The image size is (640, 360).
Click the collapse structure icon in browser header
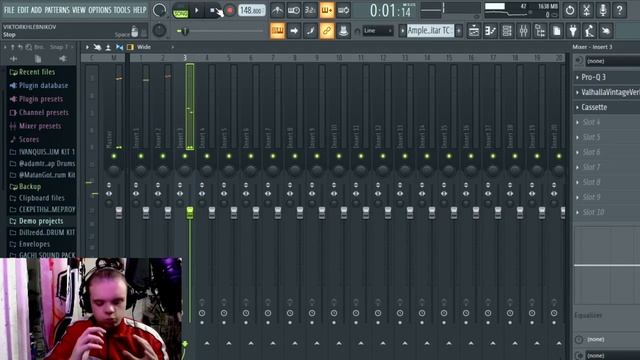pos(13,59)
